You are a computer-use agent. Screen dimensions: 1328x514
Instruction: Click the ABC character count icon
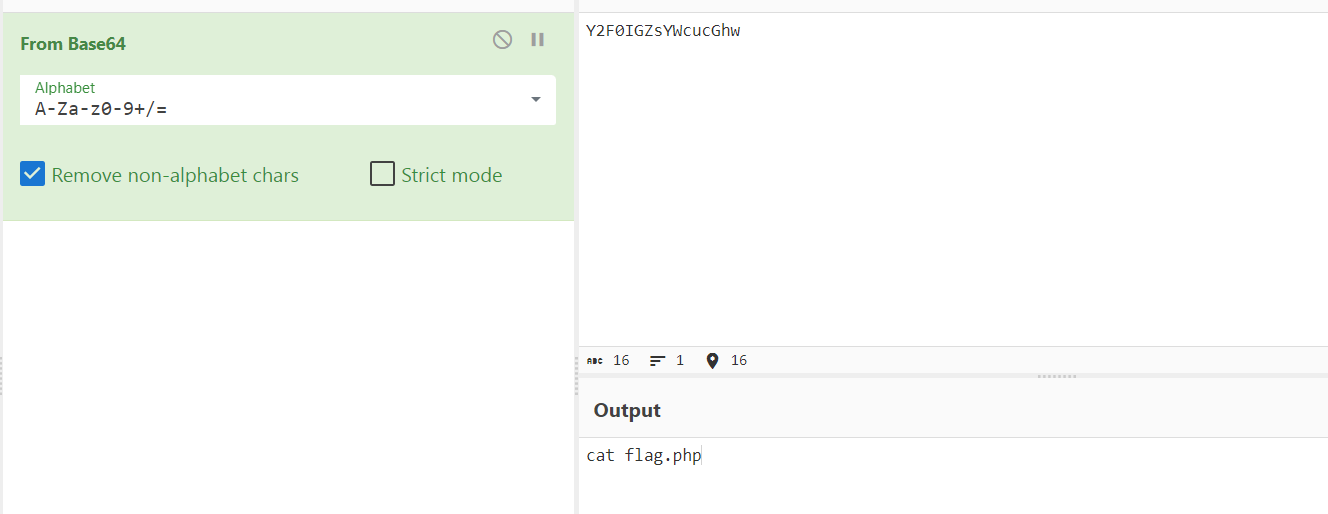point(595,360)
